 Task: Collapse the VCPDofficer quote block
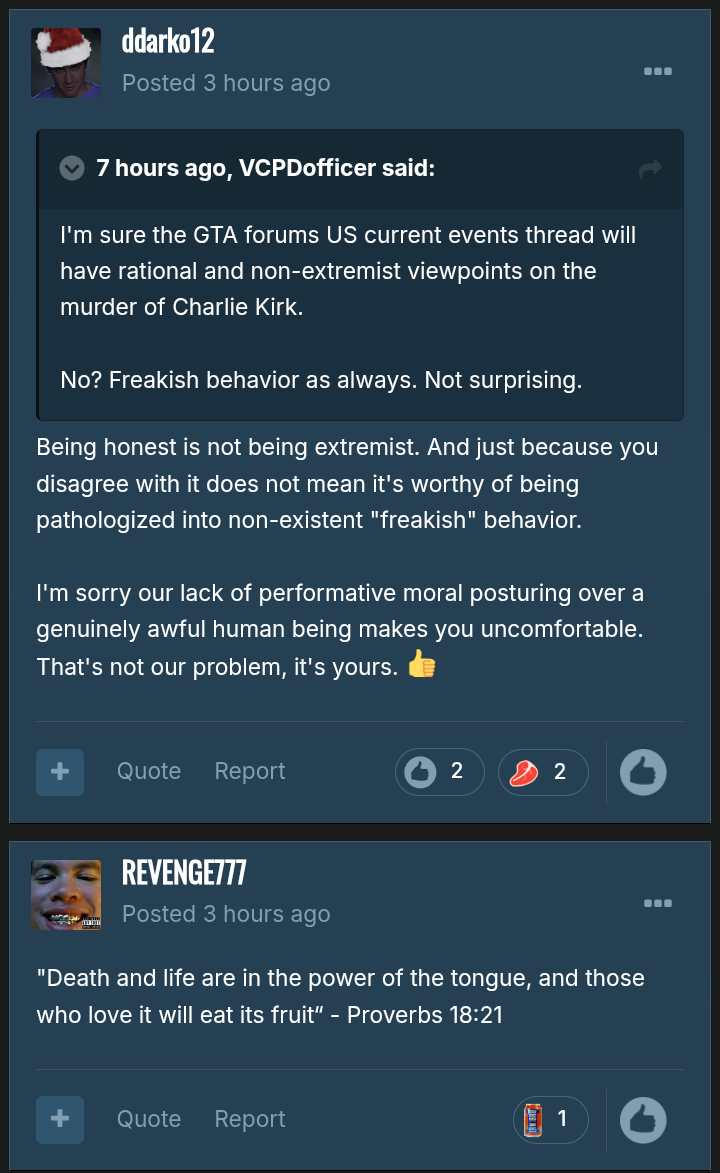pyautogui.click(x=72, y=168)
